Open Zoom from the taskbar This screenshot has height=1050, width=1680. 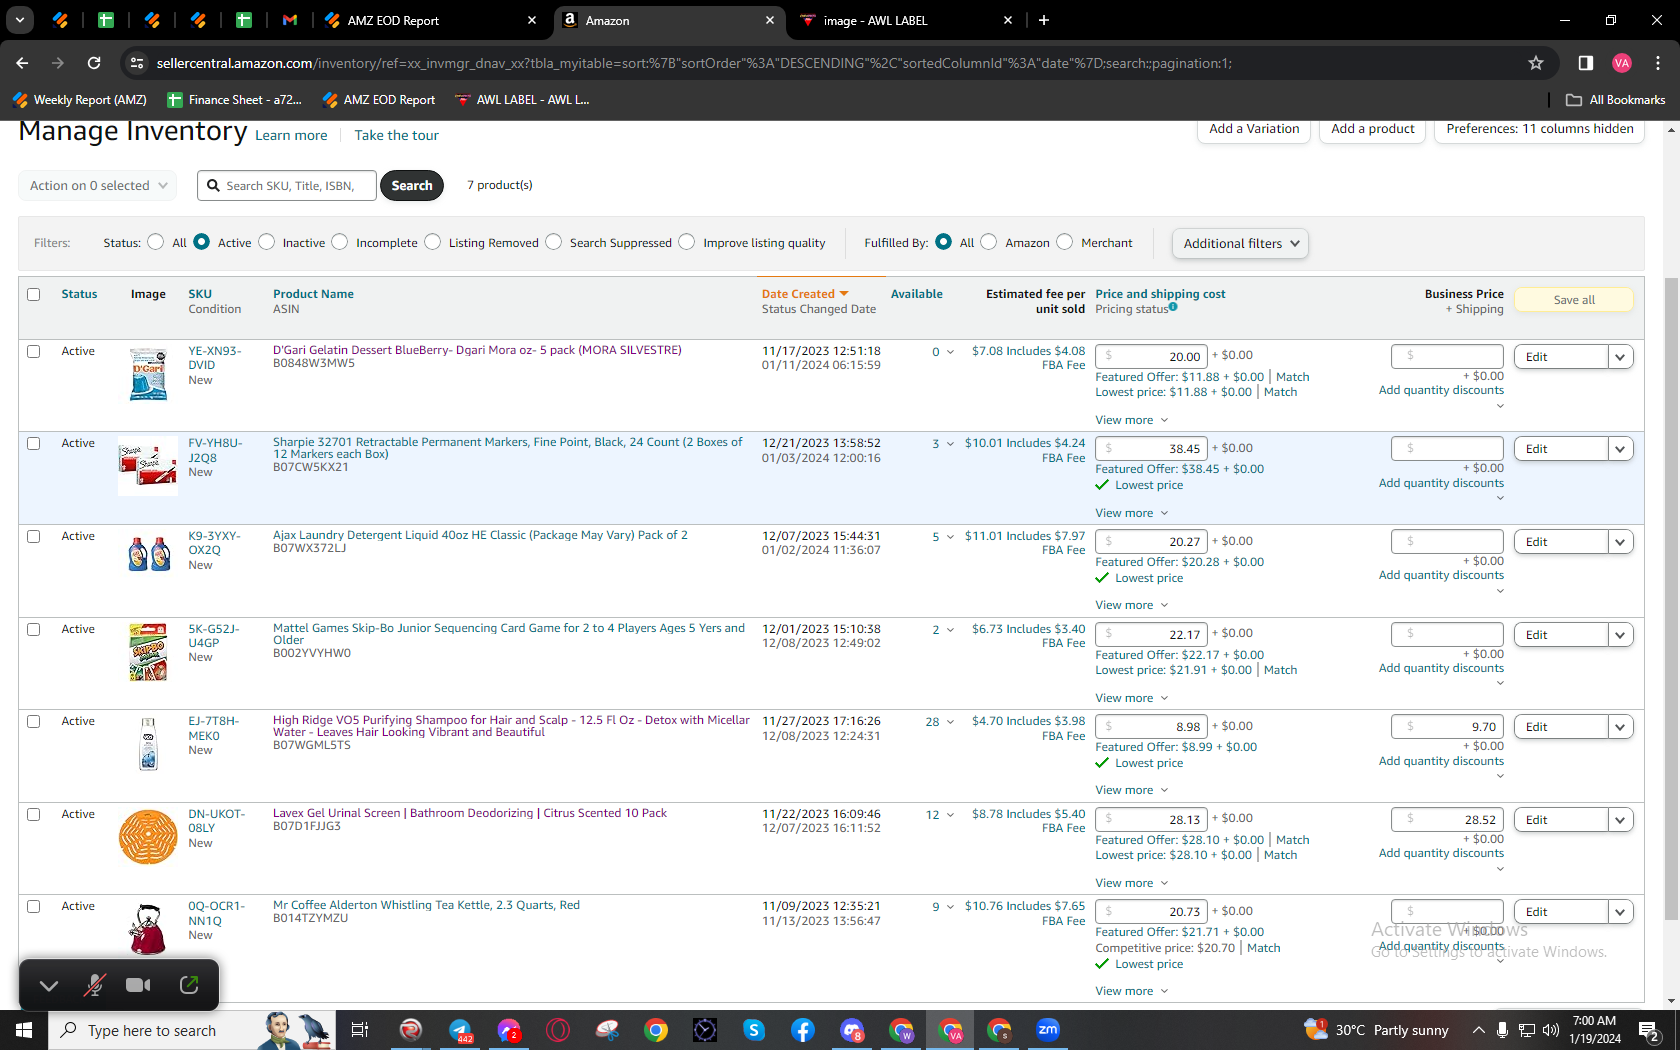[1048, 1030]
